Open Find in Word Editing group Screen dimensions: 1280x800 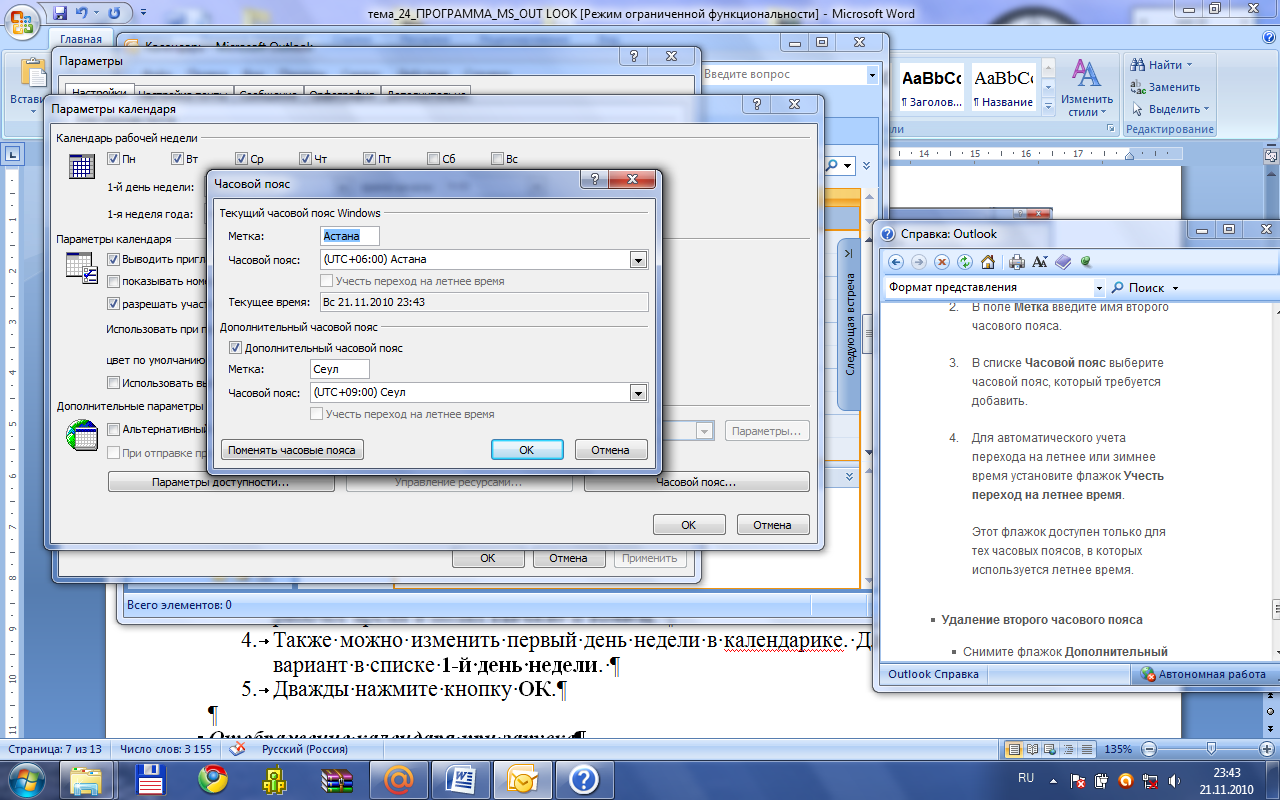click(x=1162, y=65)
